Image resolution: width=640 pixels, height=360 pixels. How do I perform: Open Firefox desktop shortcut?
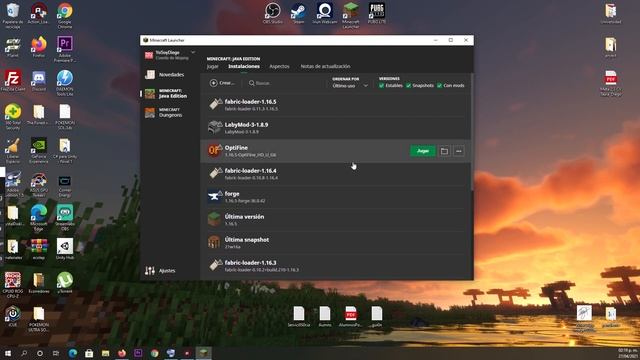click(x=39, y=47)
